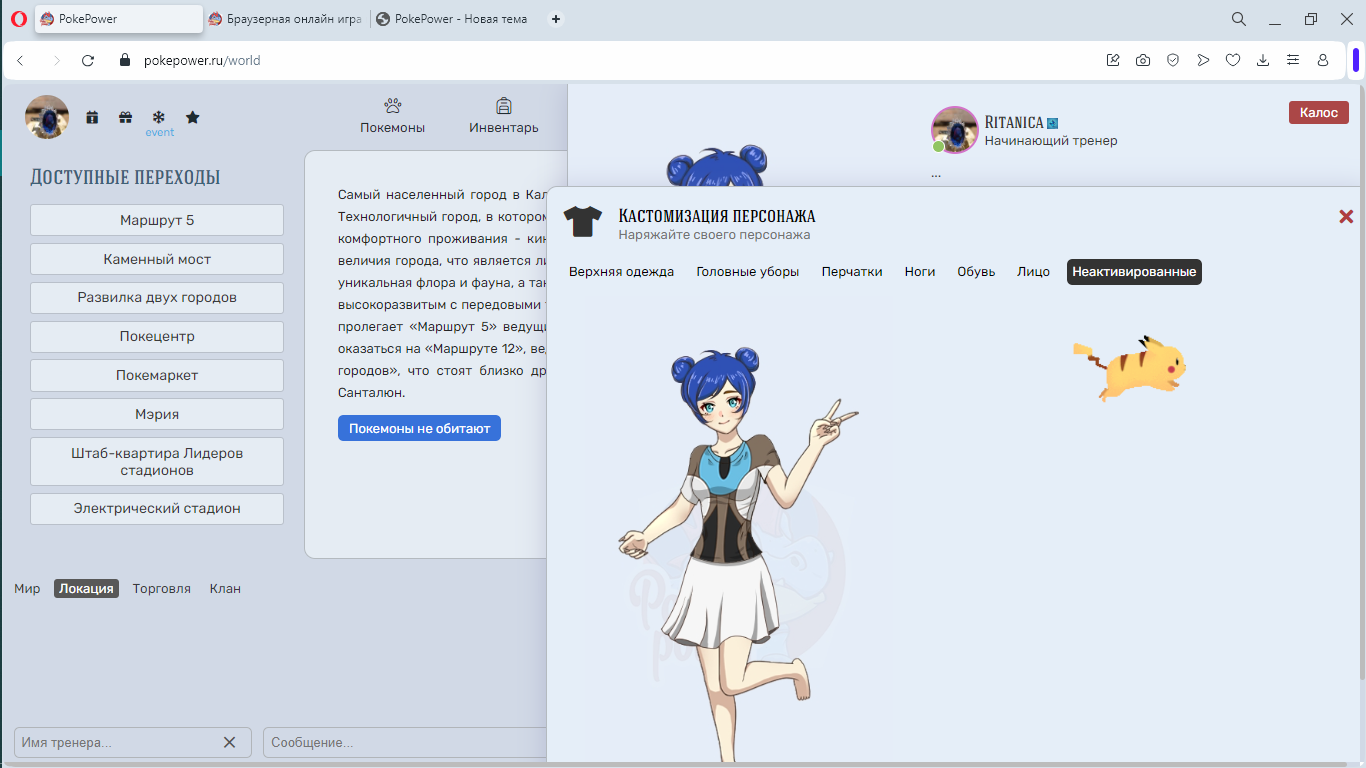Switch to Головные уборы tab
Viewport: 1366px width, 768px height.
[x=748, y=272]
